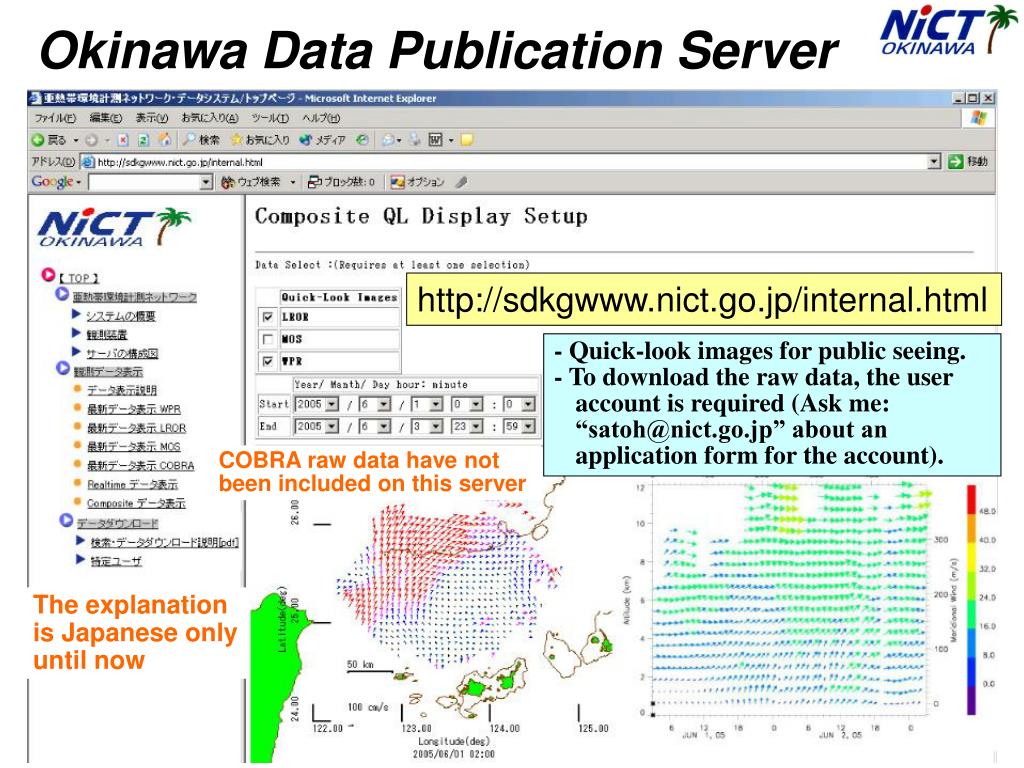Click the Refresh page icon
The height and width of the screenshot is (768, 1024).
coord(144,140)
